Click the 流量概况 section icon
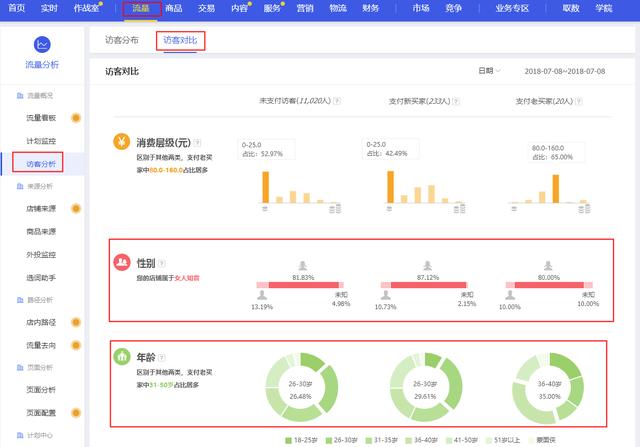Screen dimensions: 640x447 20,96
